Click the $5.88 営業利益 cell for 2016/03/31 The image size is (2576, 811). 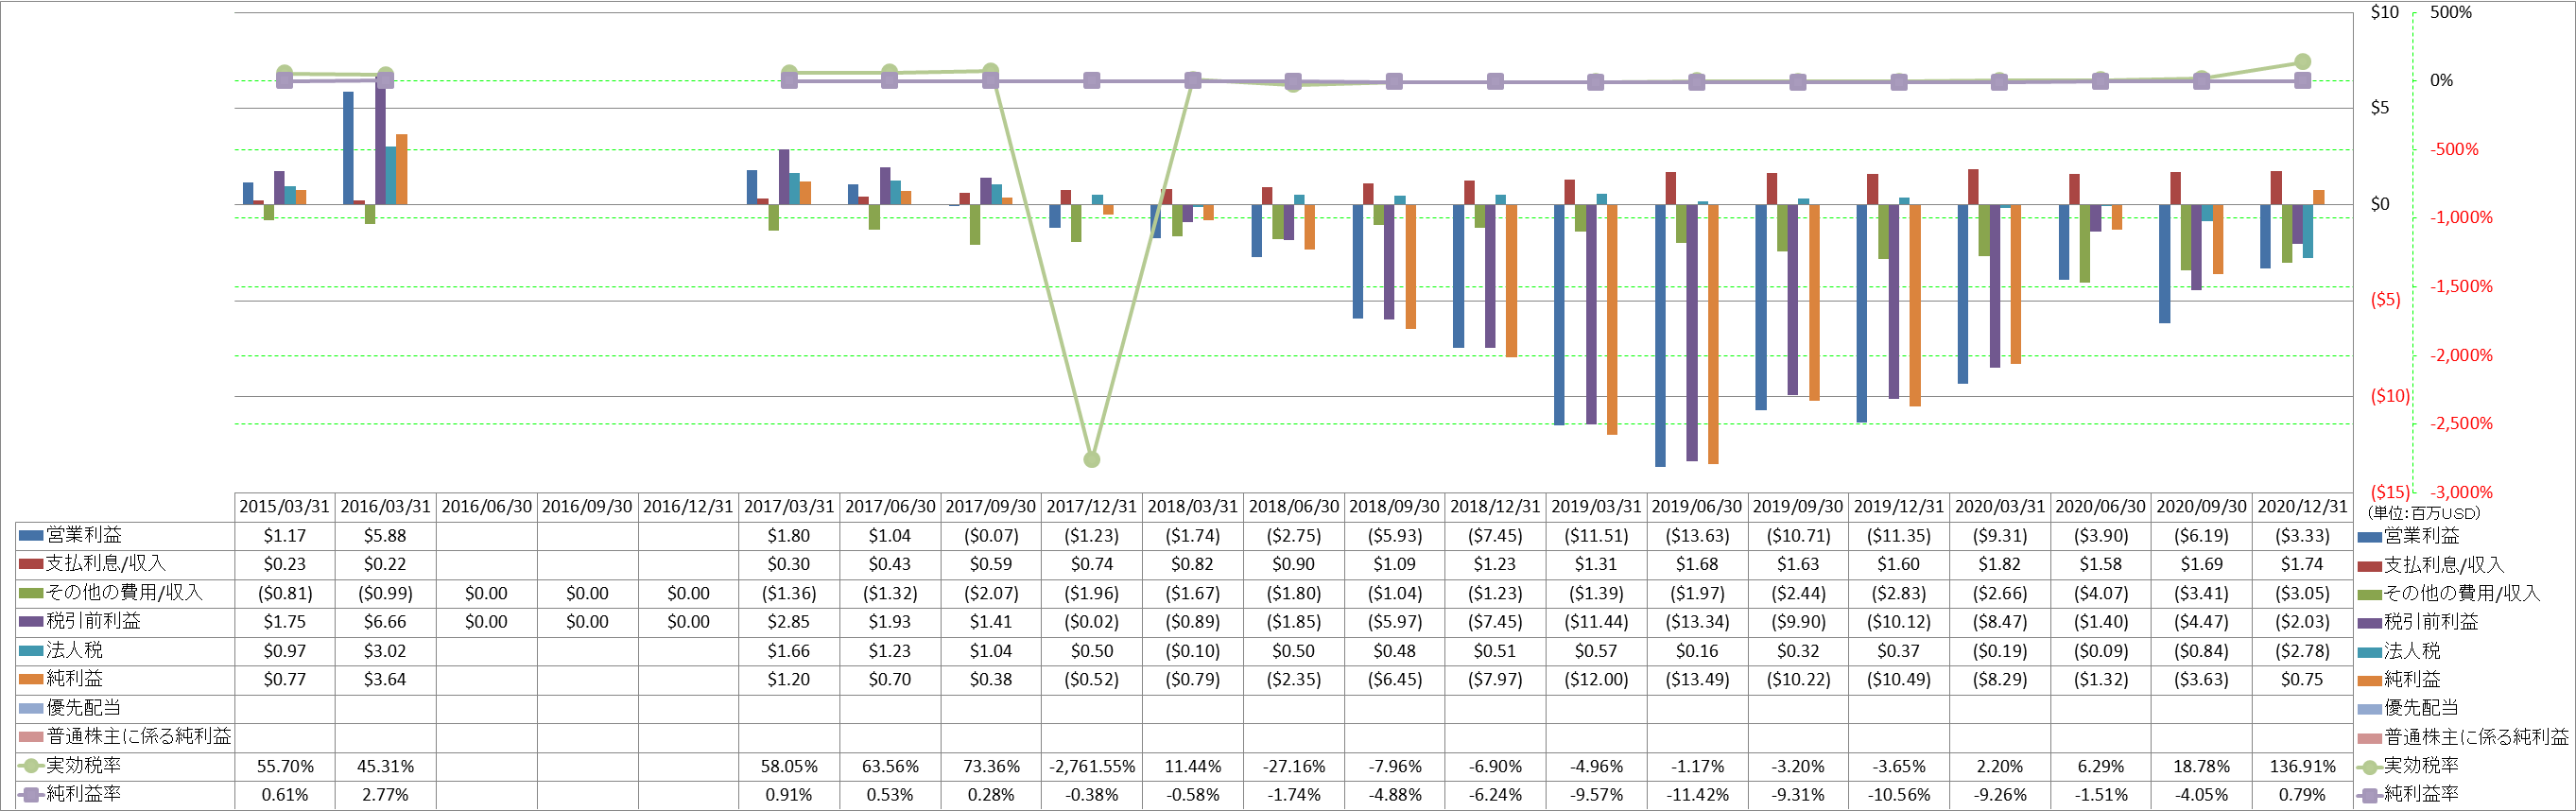tap(386, 536)
